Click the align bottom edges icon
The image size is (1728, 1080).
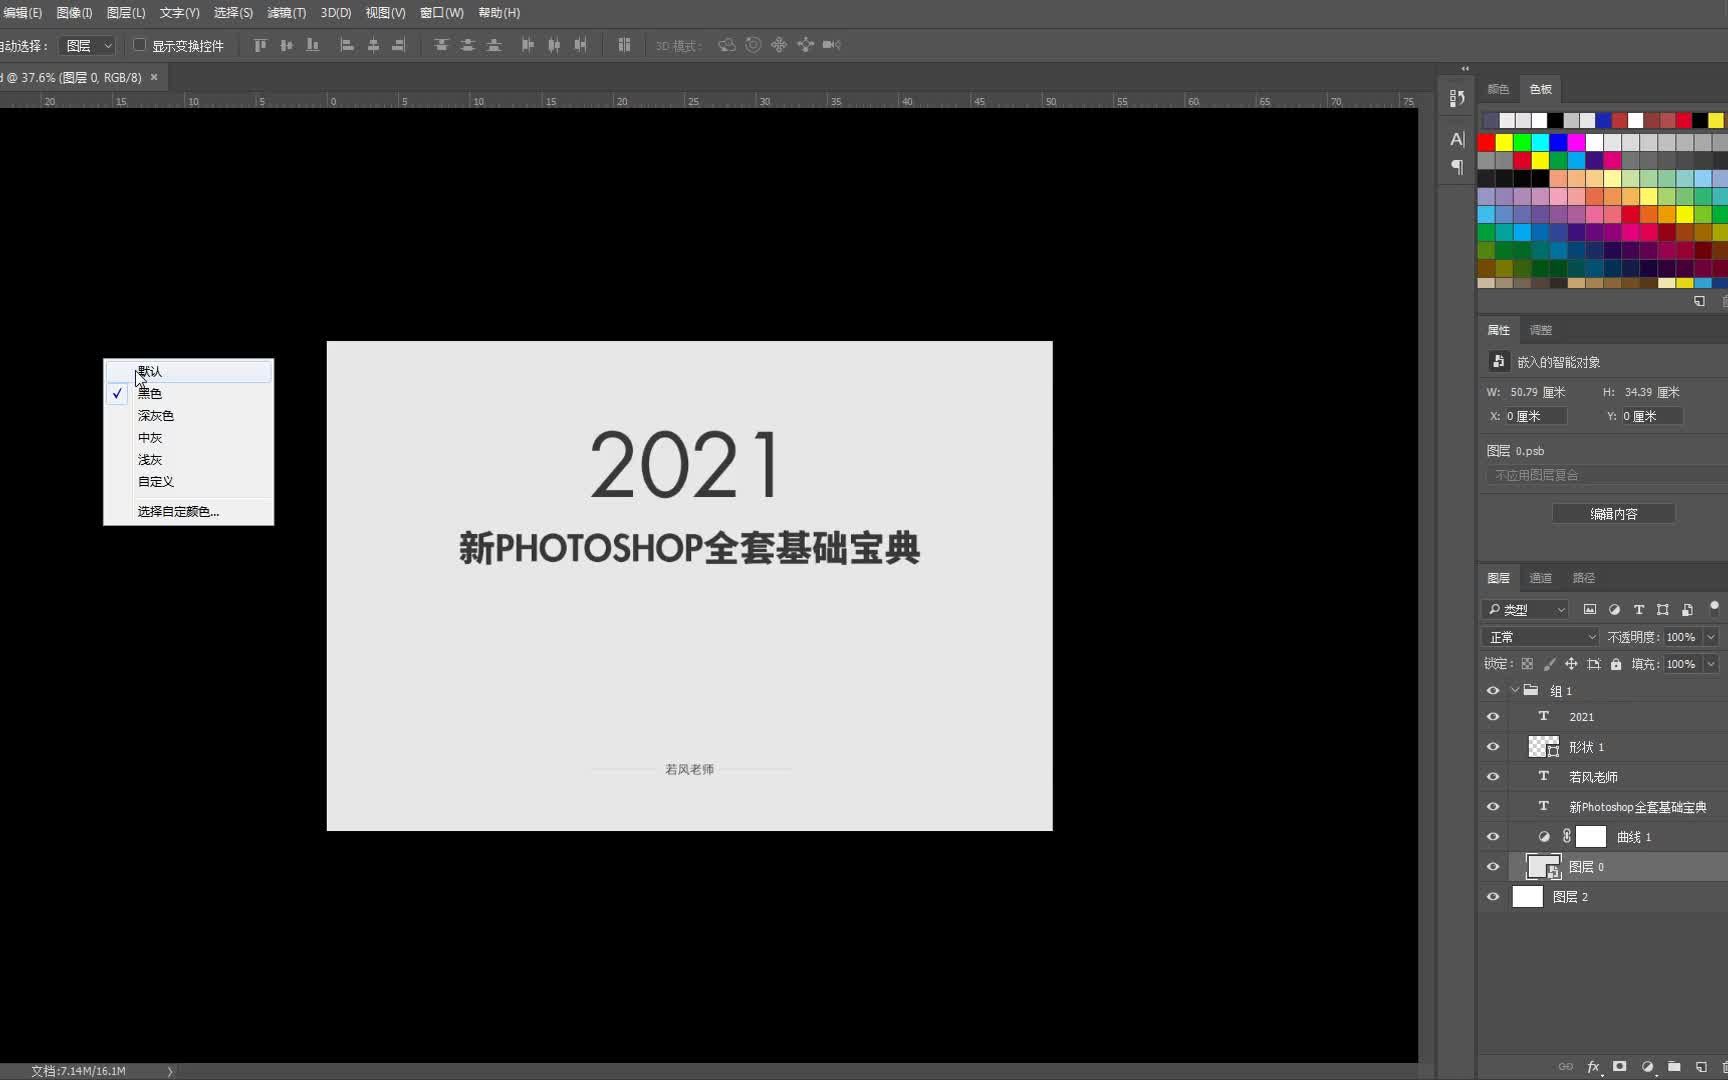[x=313, y=45]
